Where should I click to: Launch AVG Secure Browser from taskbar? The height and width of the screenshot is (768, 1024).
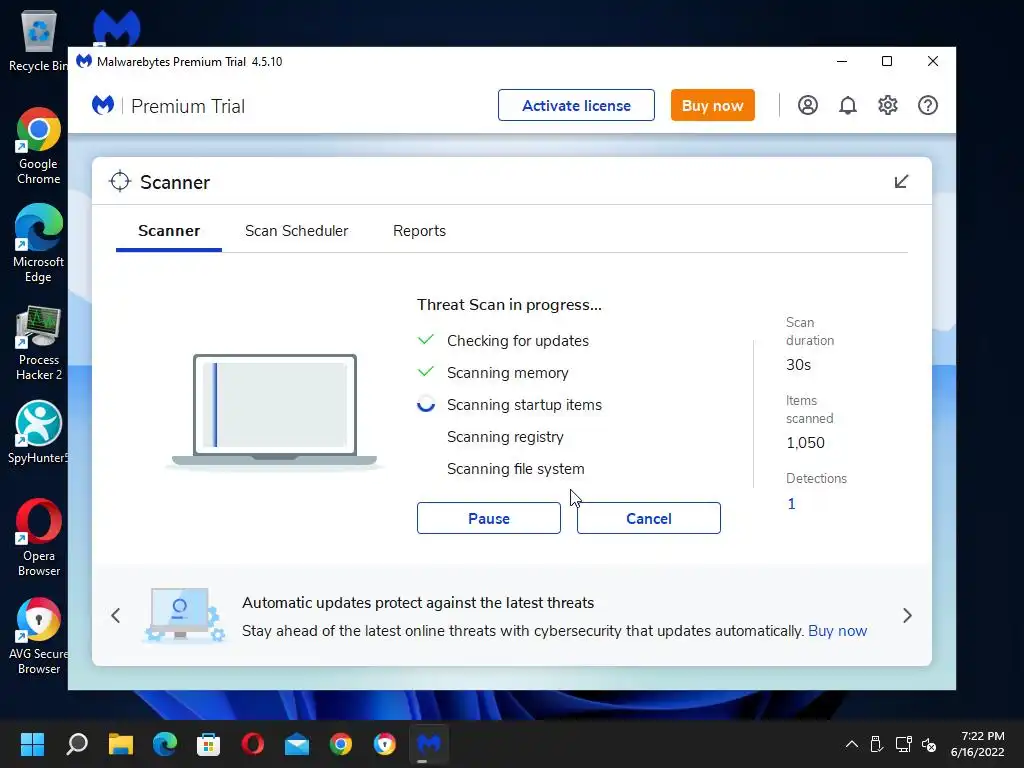pos(385,744)
